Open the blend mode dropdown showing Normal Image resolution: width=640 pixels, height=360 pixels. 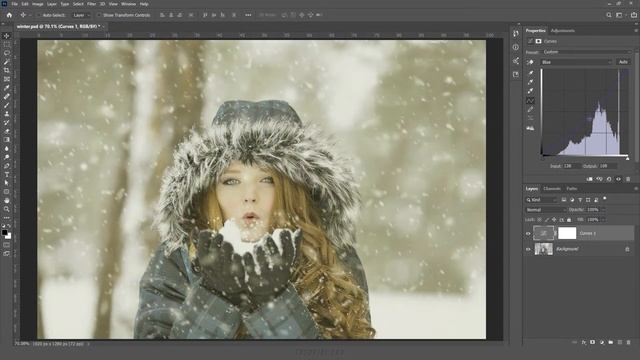pyautogui.click(x=546, y=210)
